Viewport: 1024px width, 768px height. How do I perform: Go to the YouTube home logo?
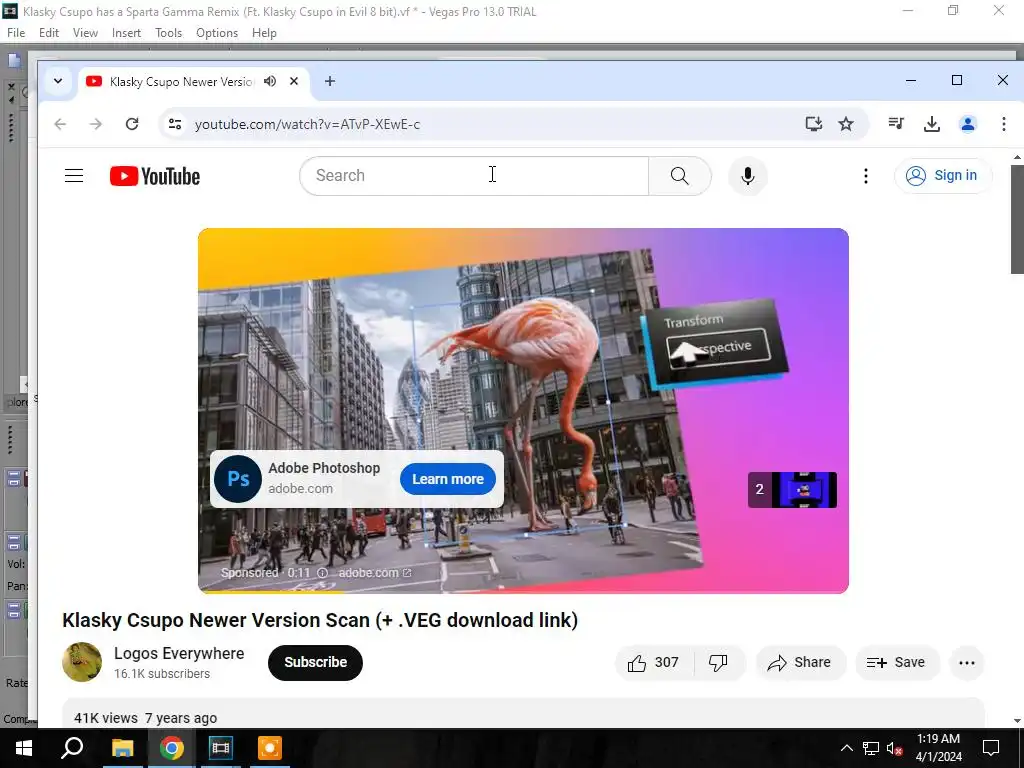pos(155,176)
